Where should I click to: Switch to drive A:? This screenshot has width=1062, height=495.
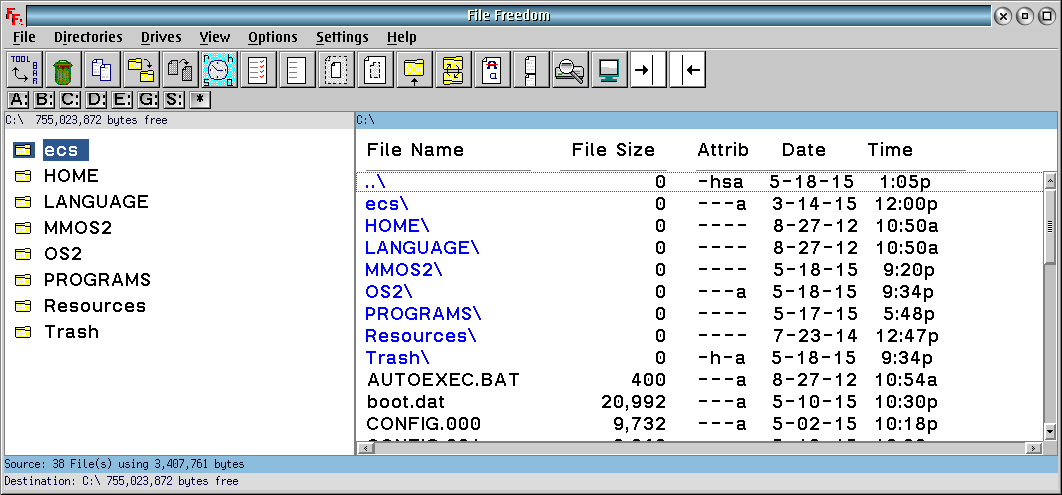[18, 99]
